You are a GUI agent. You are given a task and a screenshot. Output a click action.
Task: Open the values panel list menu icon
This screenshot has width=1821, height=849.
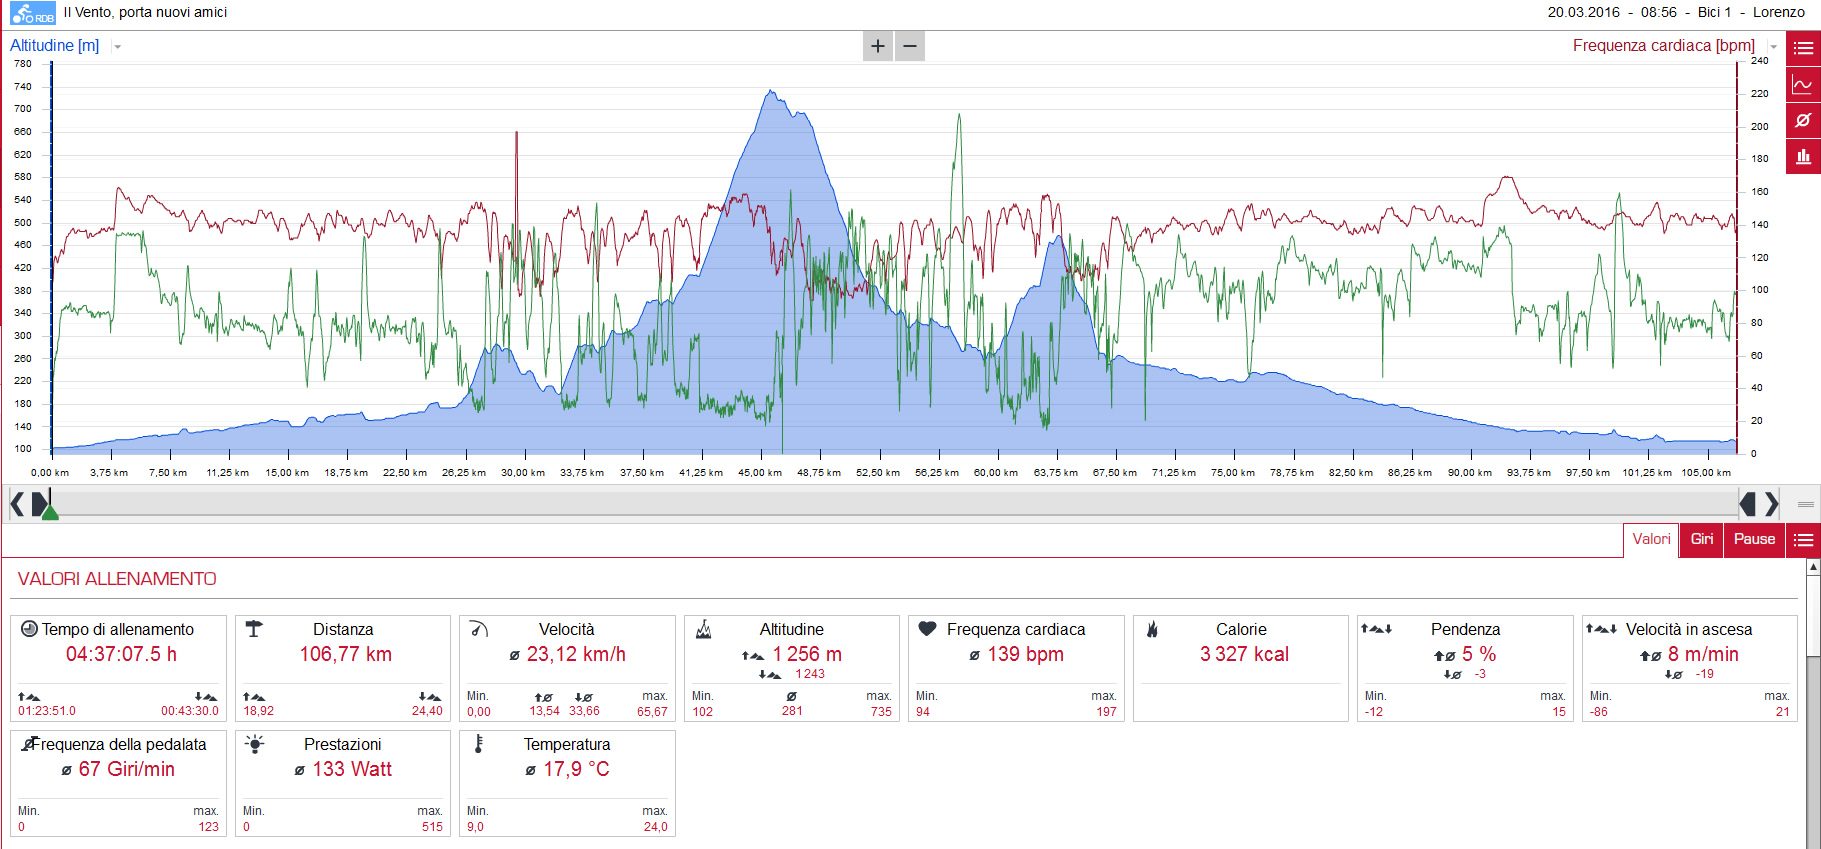pos(1804,540)
